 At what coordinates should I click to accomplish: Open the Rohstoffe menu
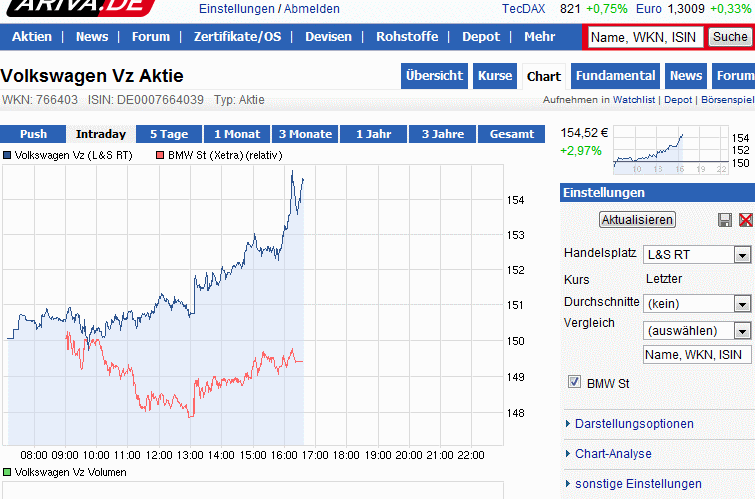pyautogui.click(x=407, y=37)
